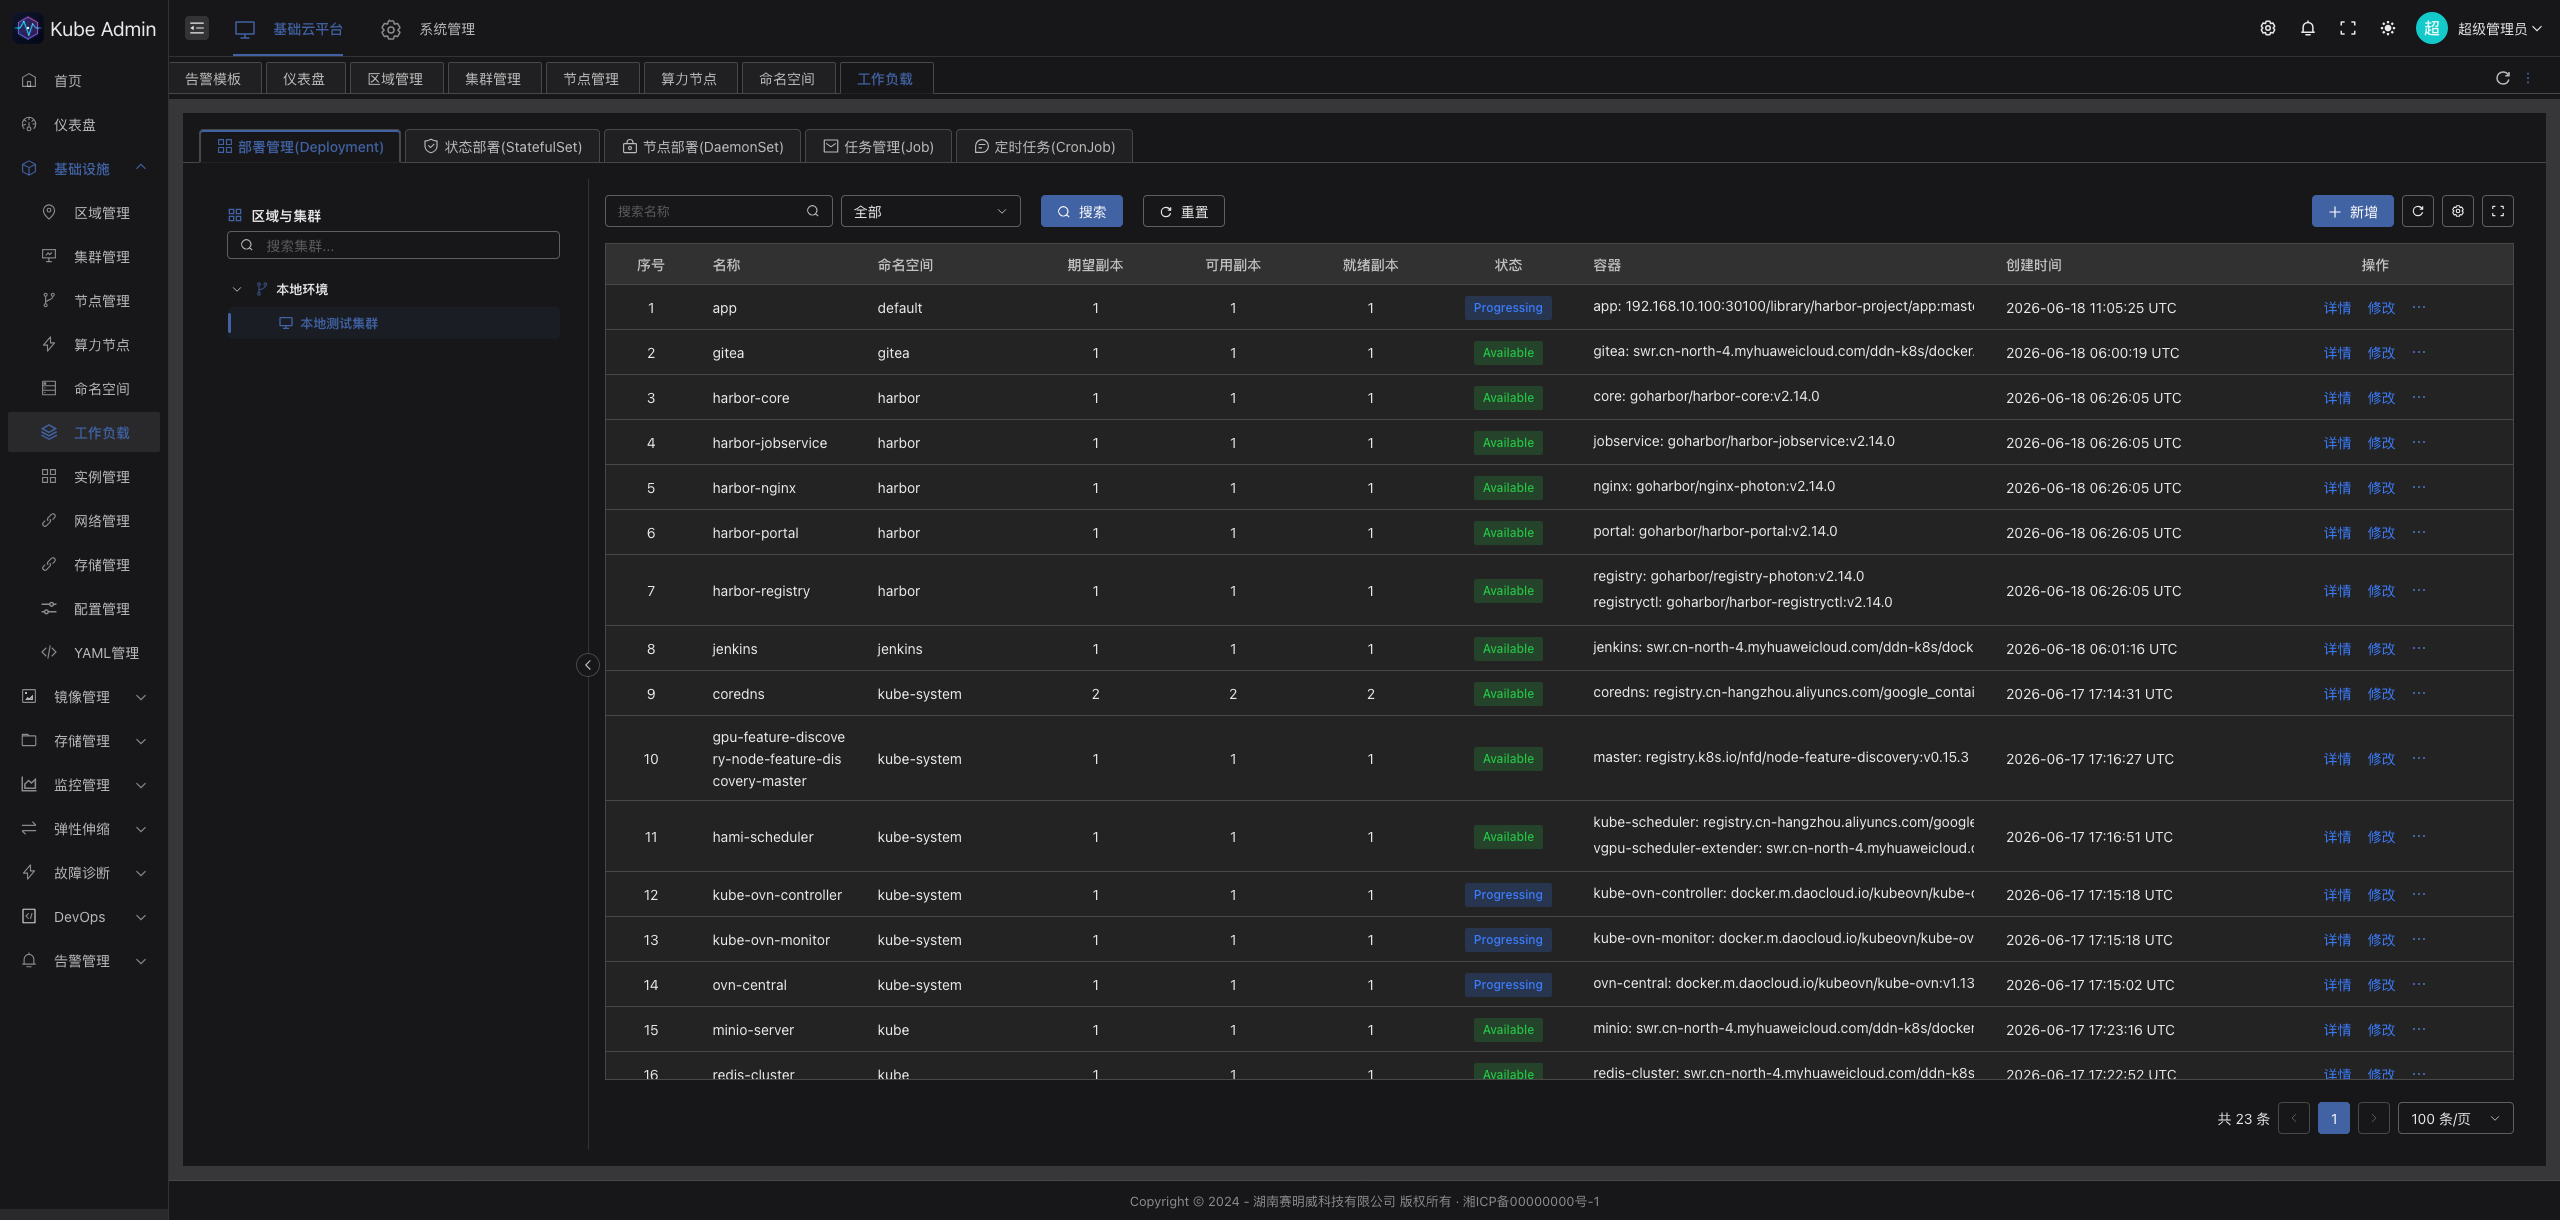
Task: Click the 重置 button
Action: [1184, 211]
